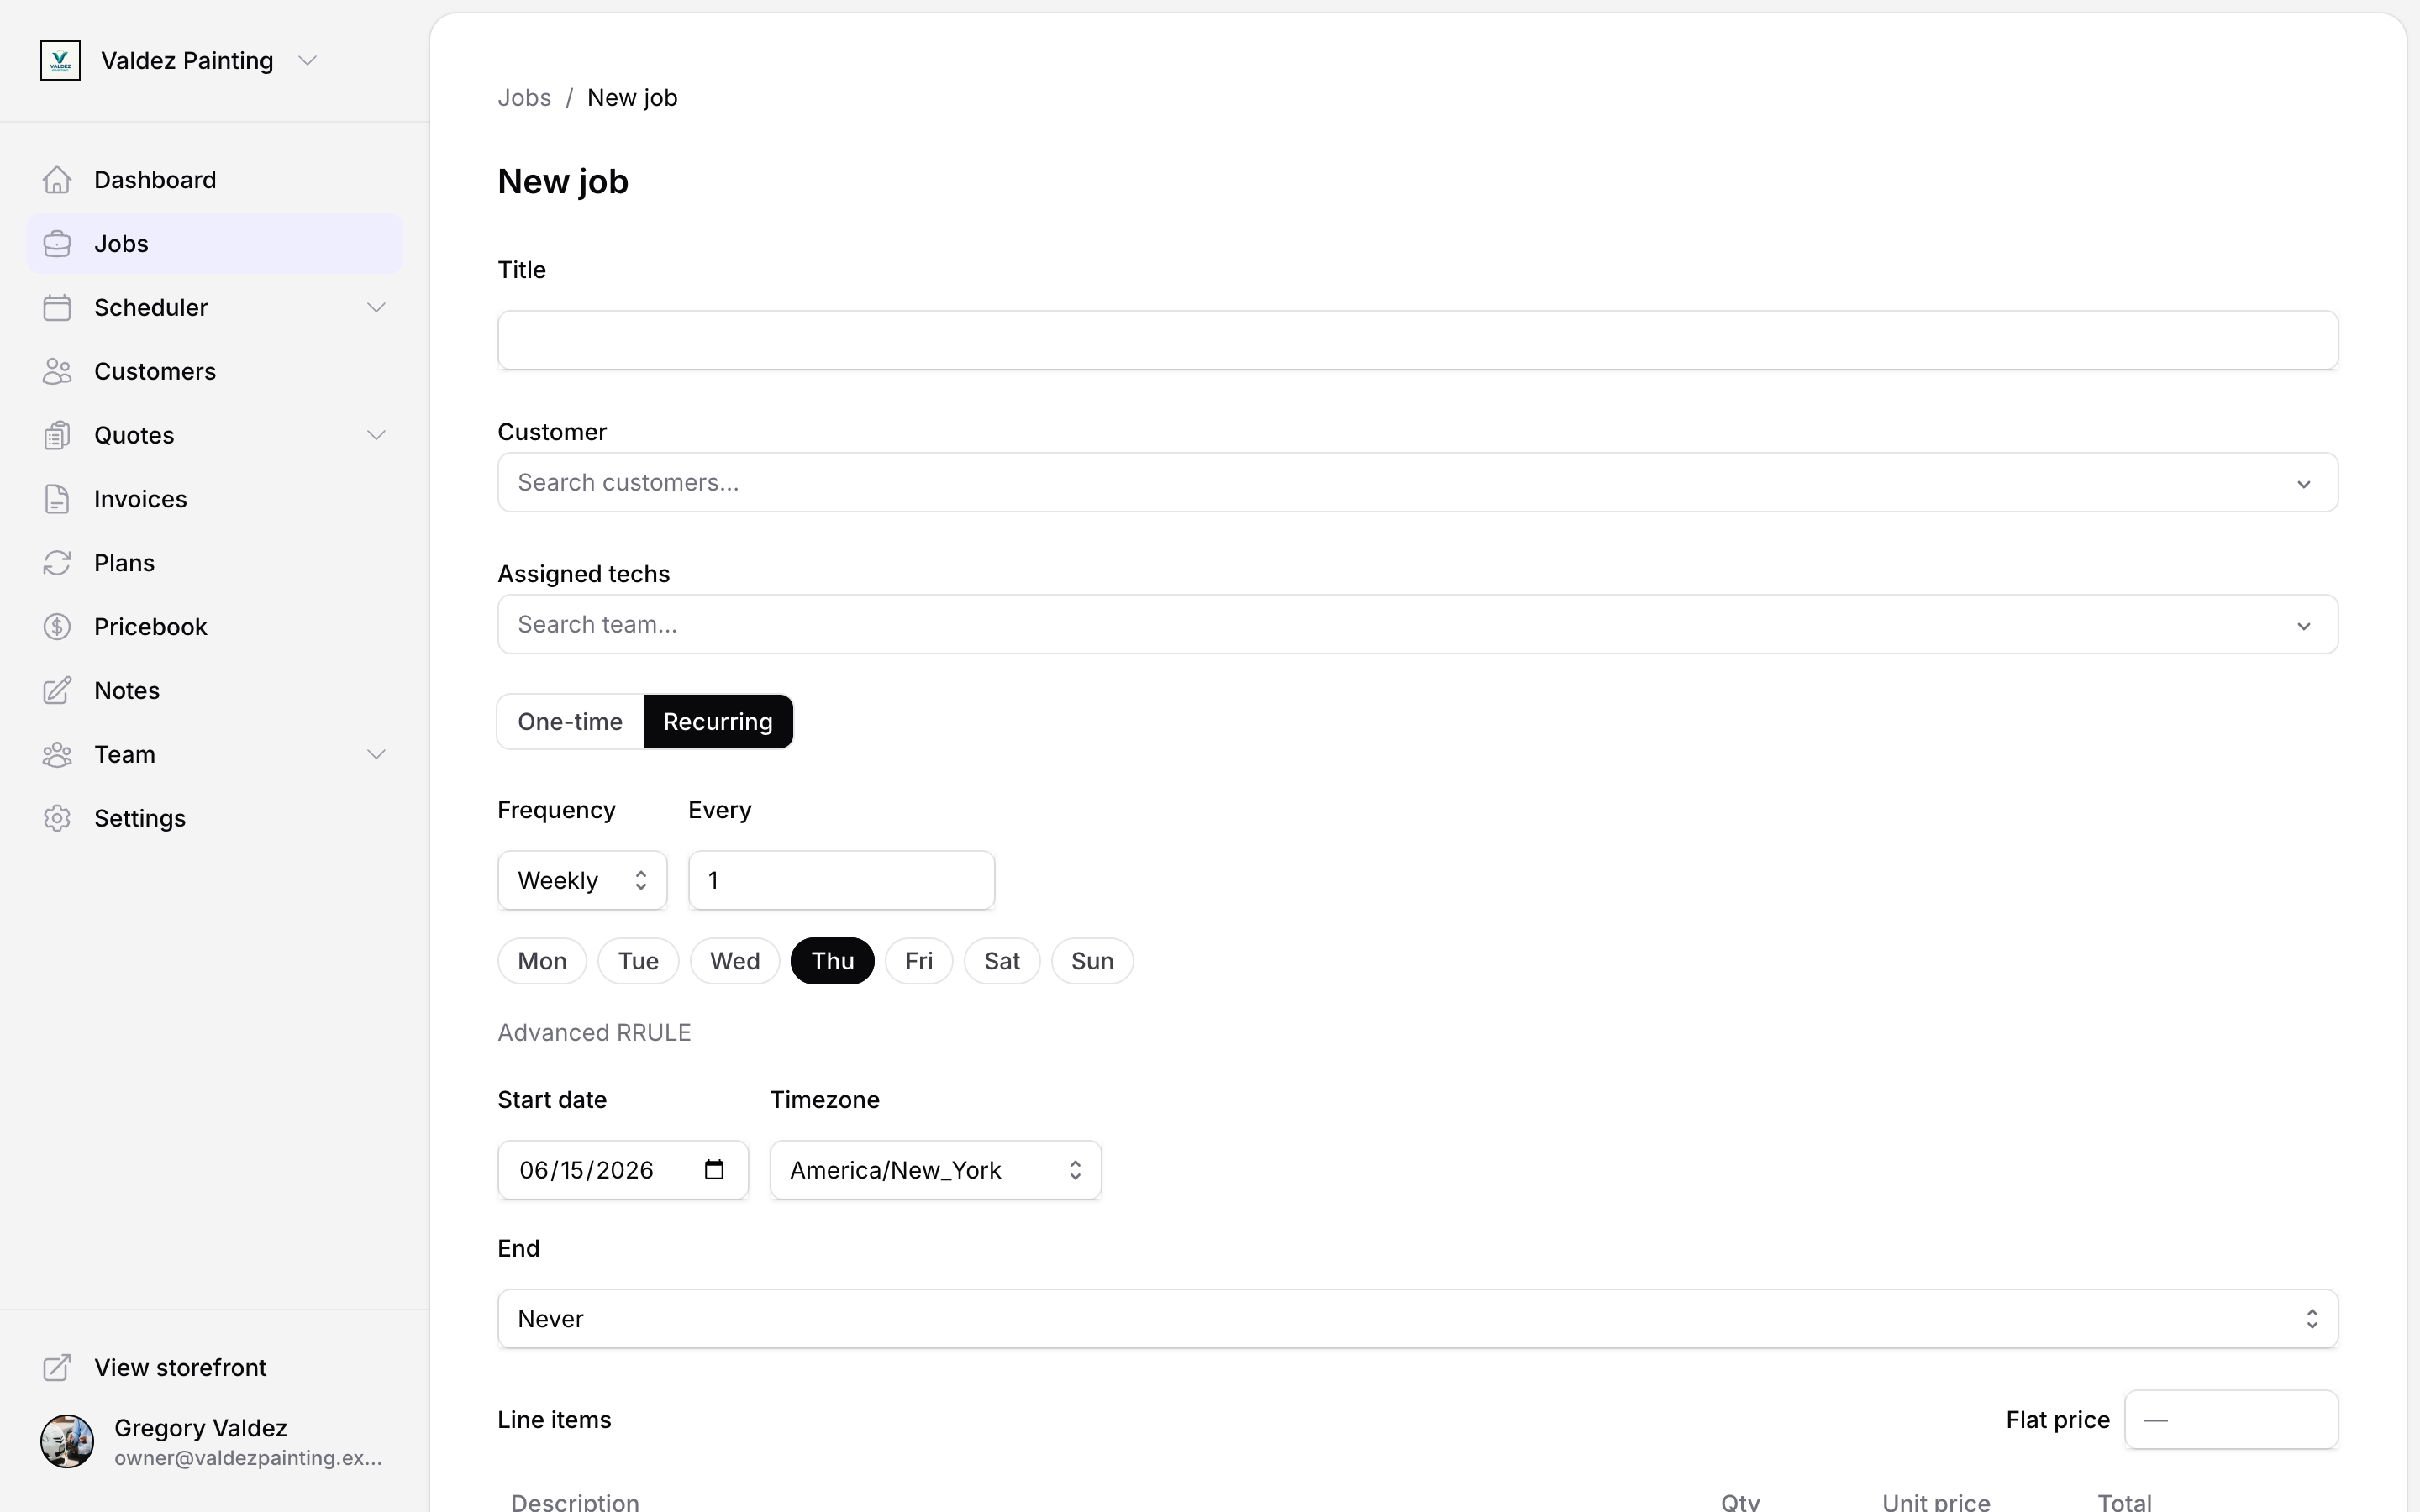This screenshot has height=1512, width=2420.
Task: Toggle the Wed weekday pill
Action: [735, 961]
